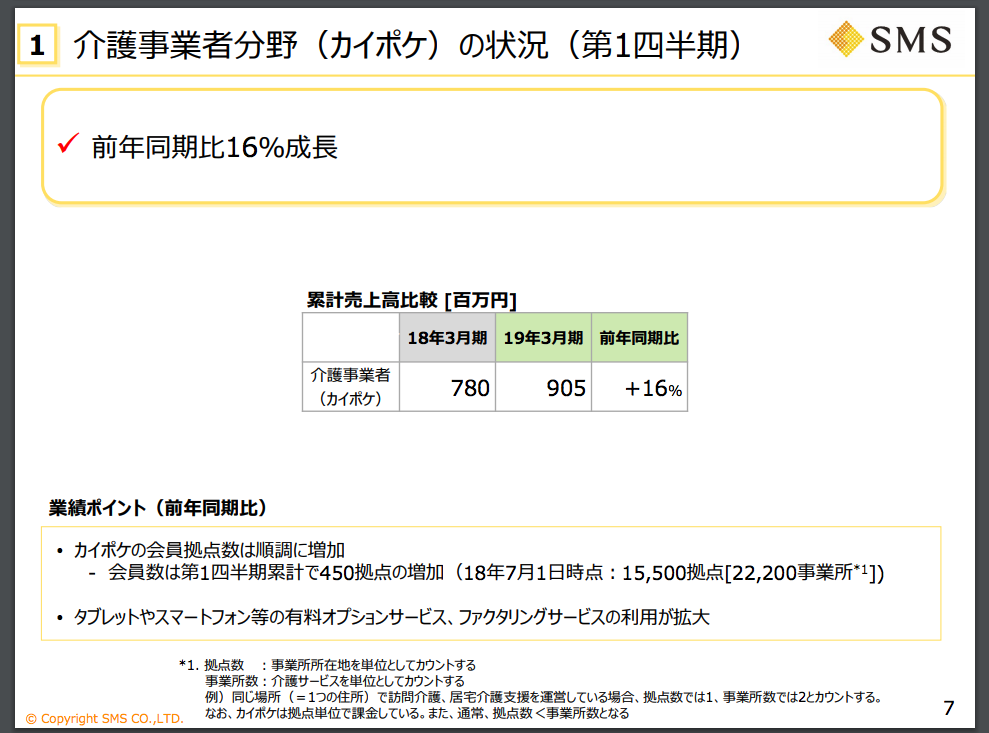Click the heading 業績ポイント（前年同期比）
Viewport: 989px width, 733px height.
pyautogui.click(x=158, y=507)
